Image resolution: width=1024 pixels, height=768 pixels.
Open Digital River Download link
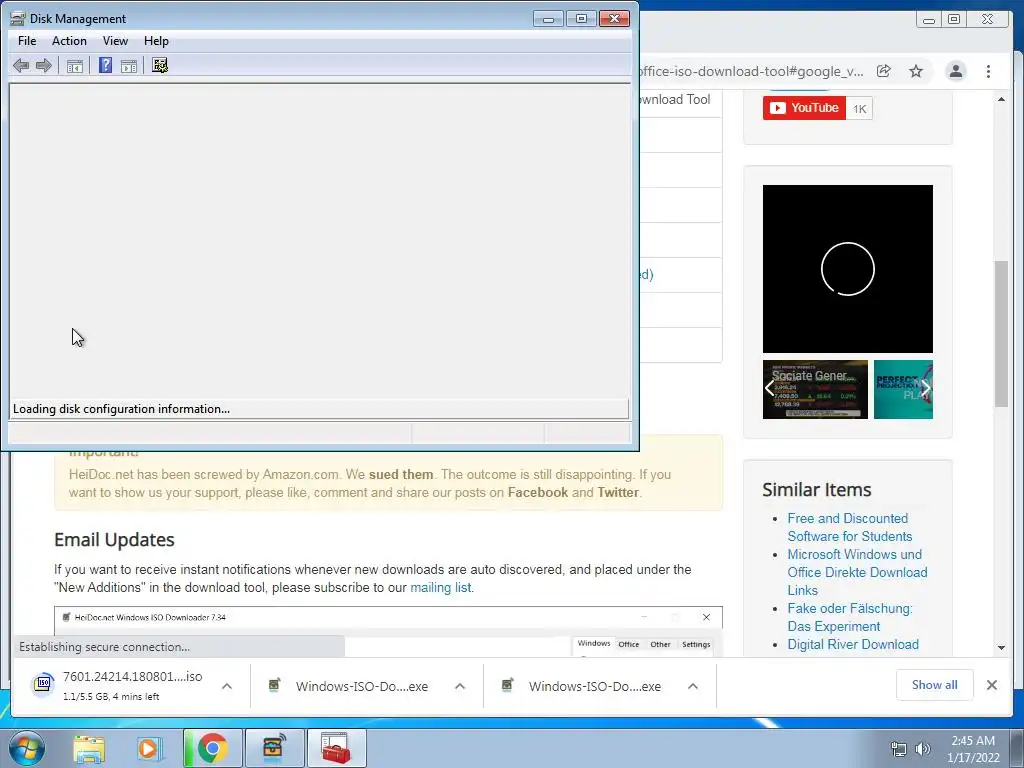click(x=853, y=644)
